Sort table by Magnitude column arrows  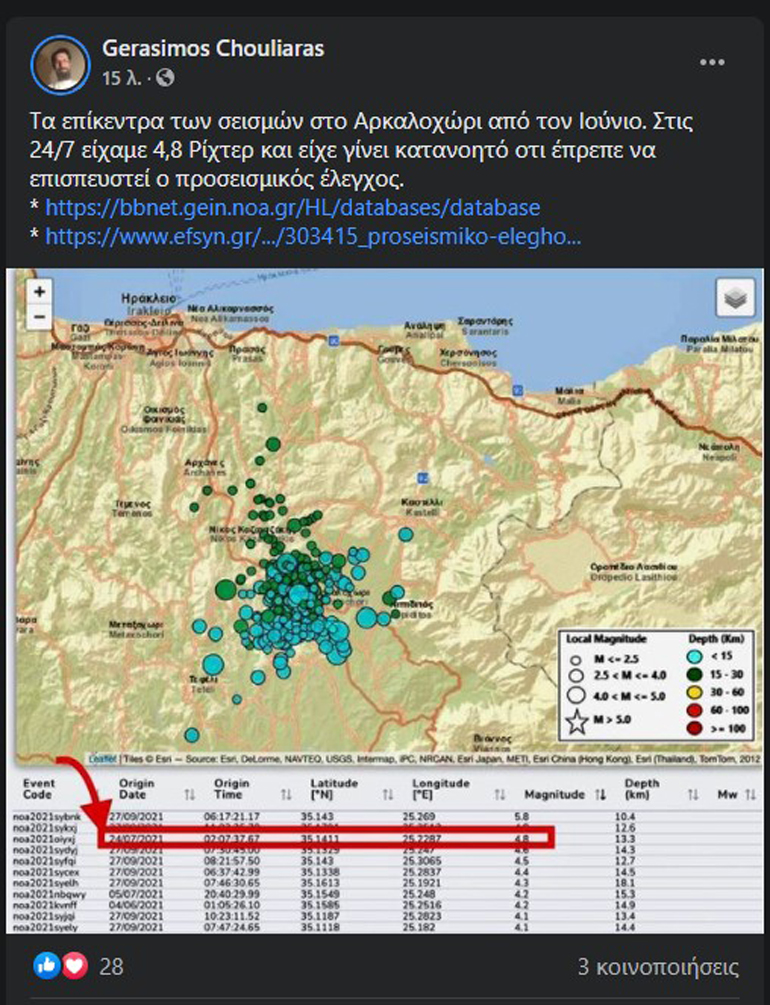(601, 794)
